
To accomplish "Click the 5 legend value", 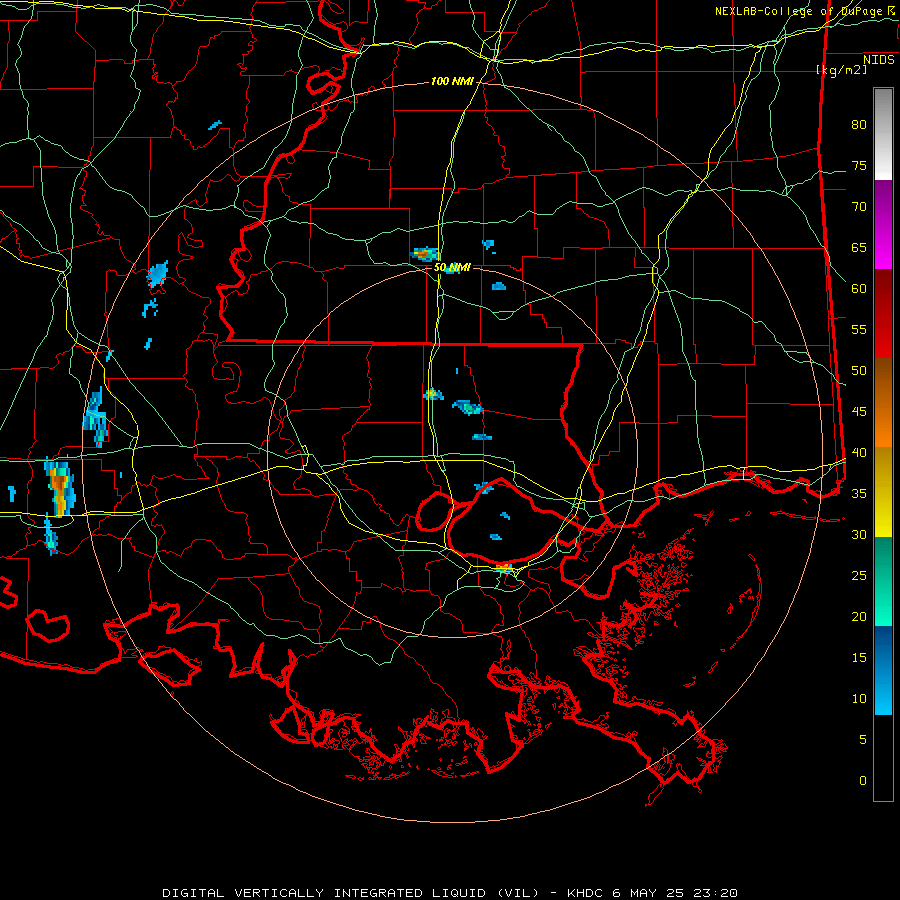I will click(863, 740).
